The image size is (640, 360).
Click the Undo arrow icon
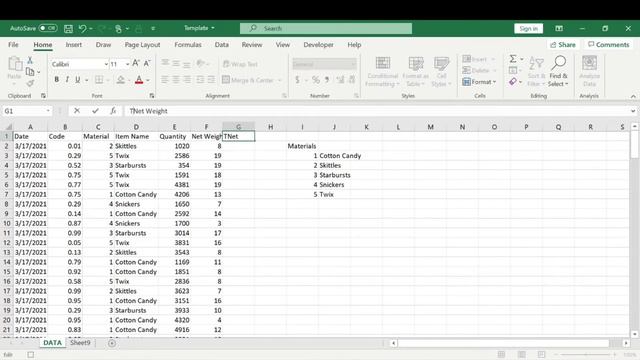[82, 29]
